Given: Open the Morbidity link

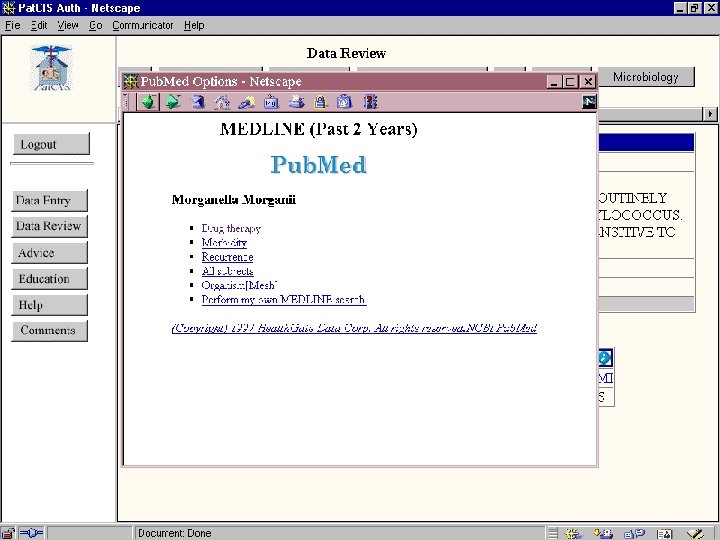Looking at the screenshot, I should tap(224, 242).
